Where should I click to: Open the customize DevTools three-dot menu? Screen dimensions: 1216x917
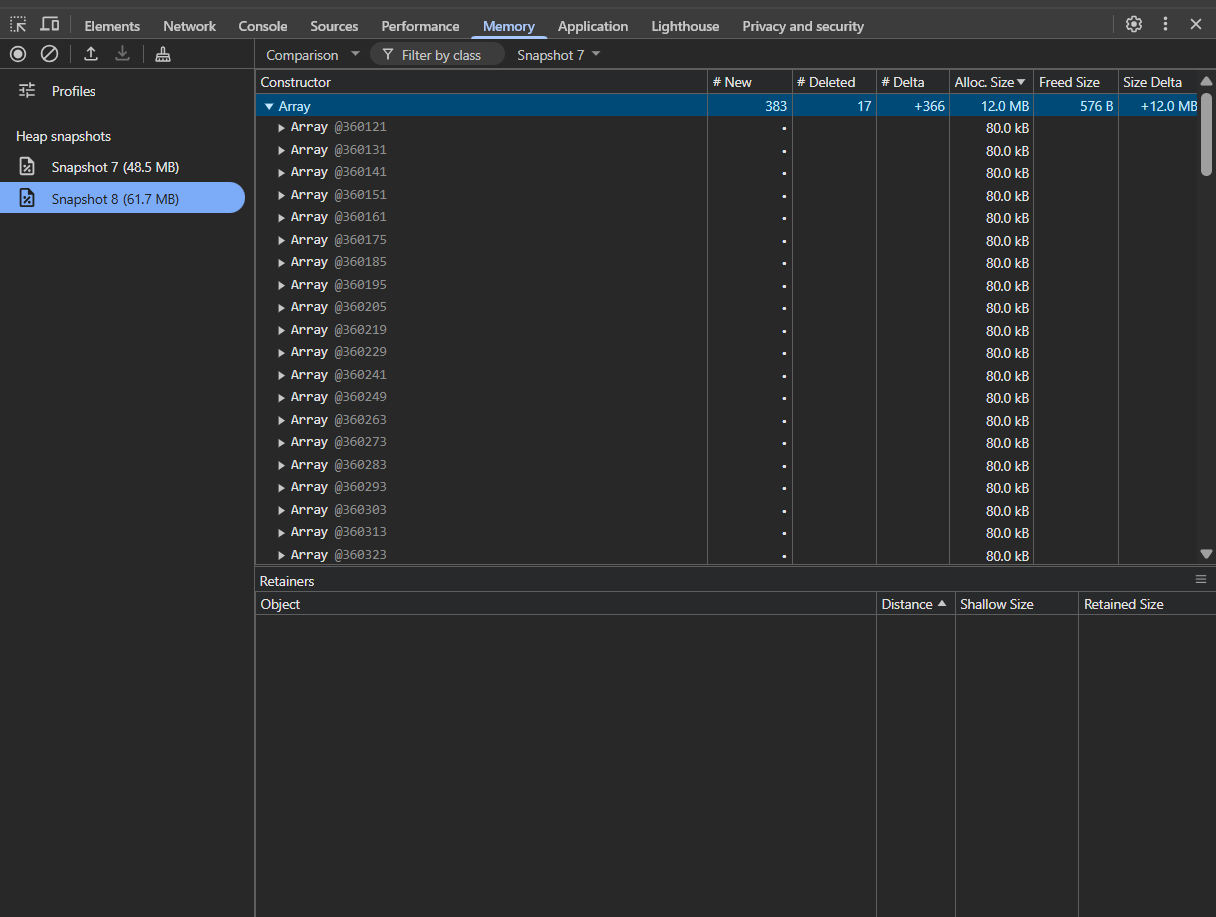[x=1165, y=25]
